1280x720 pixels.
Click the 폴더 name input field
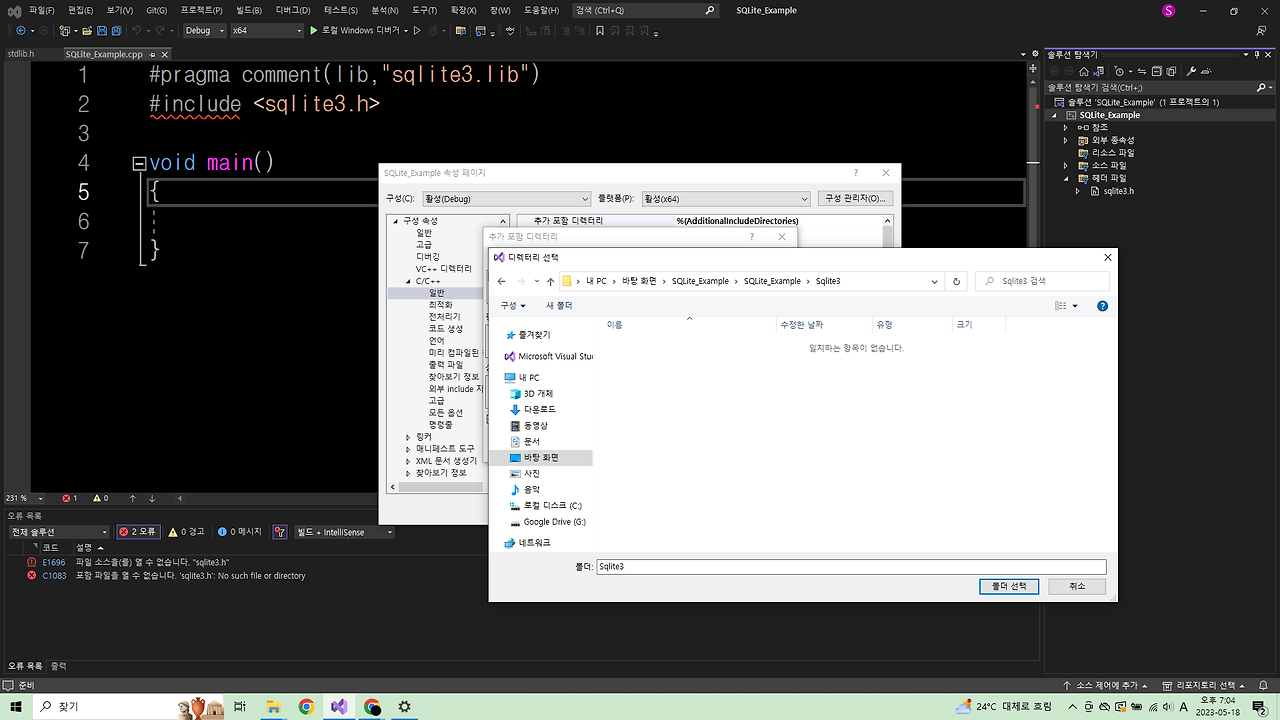click(850, 566)
